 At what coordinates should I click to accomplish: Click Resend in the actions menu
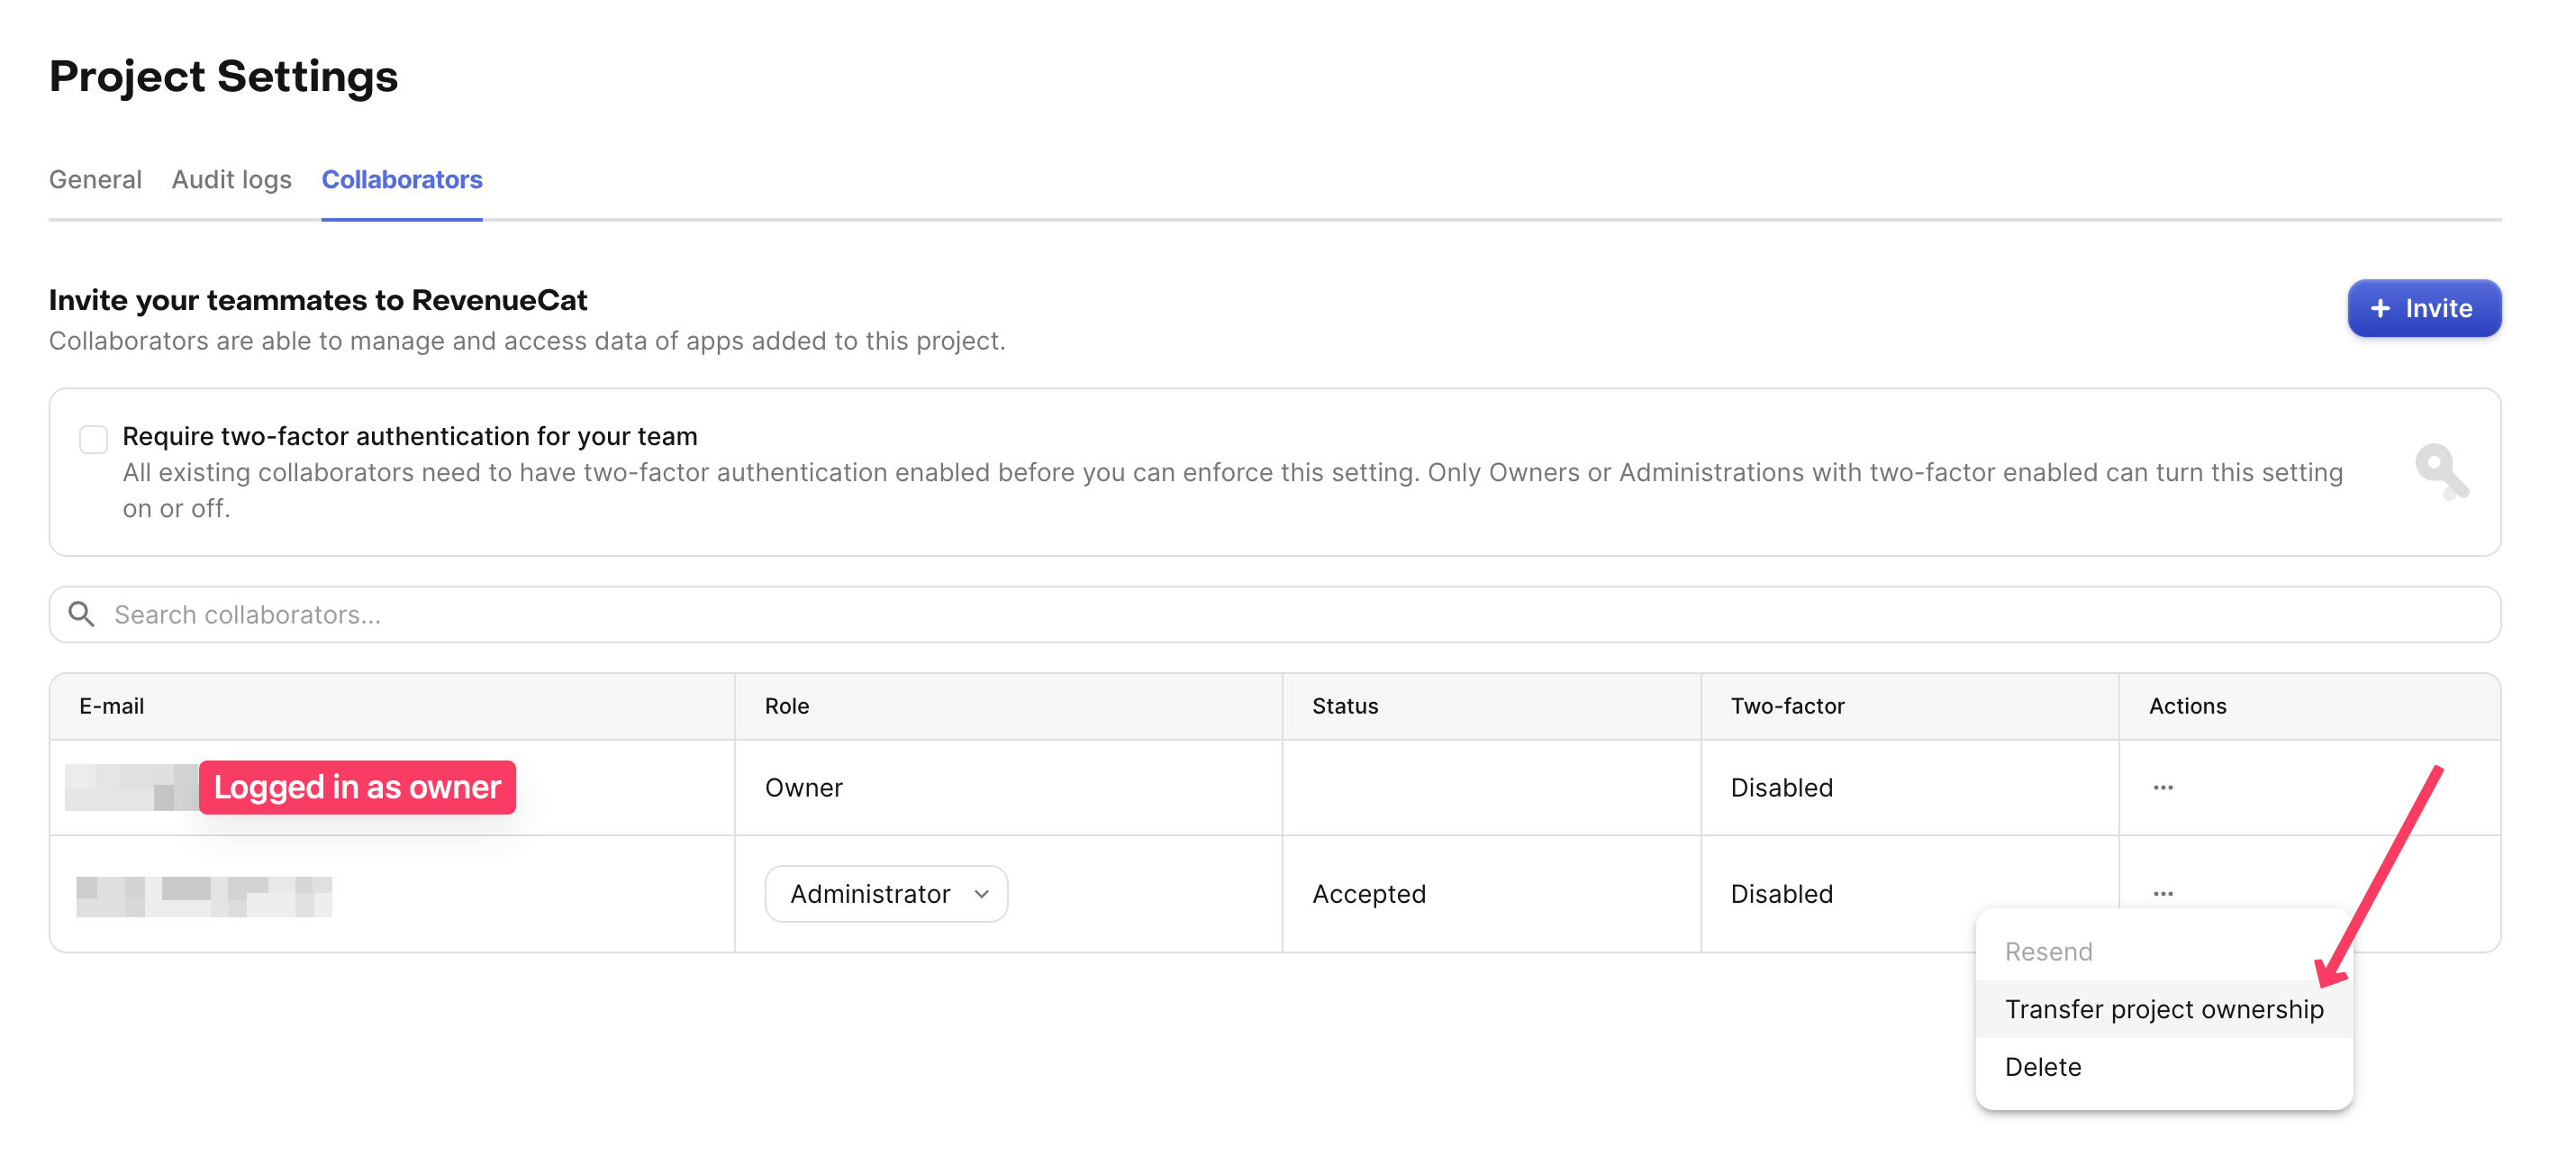[2048, 951]
